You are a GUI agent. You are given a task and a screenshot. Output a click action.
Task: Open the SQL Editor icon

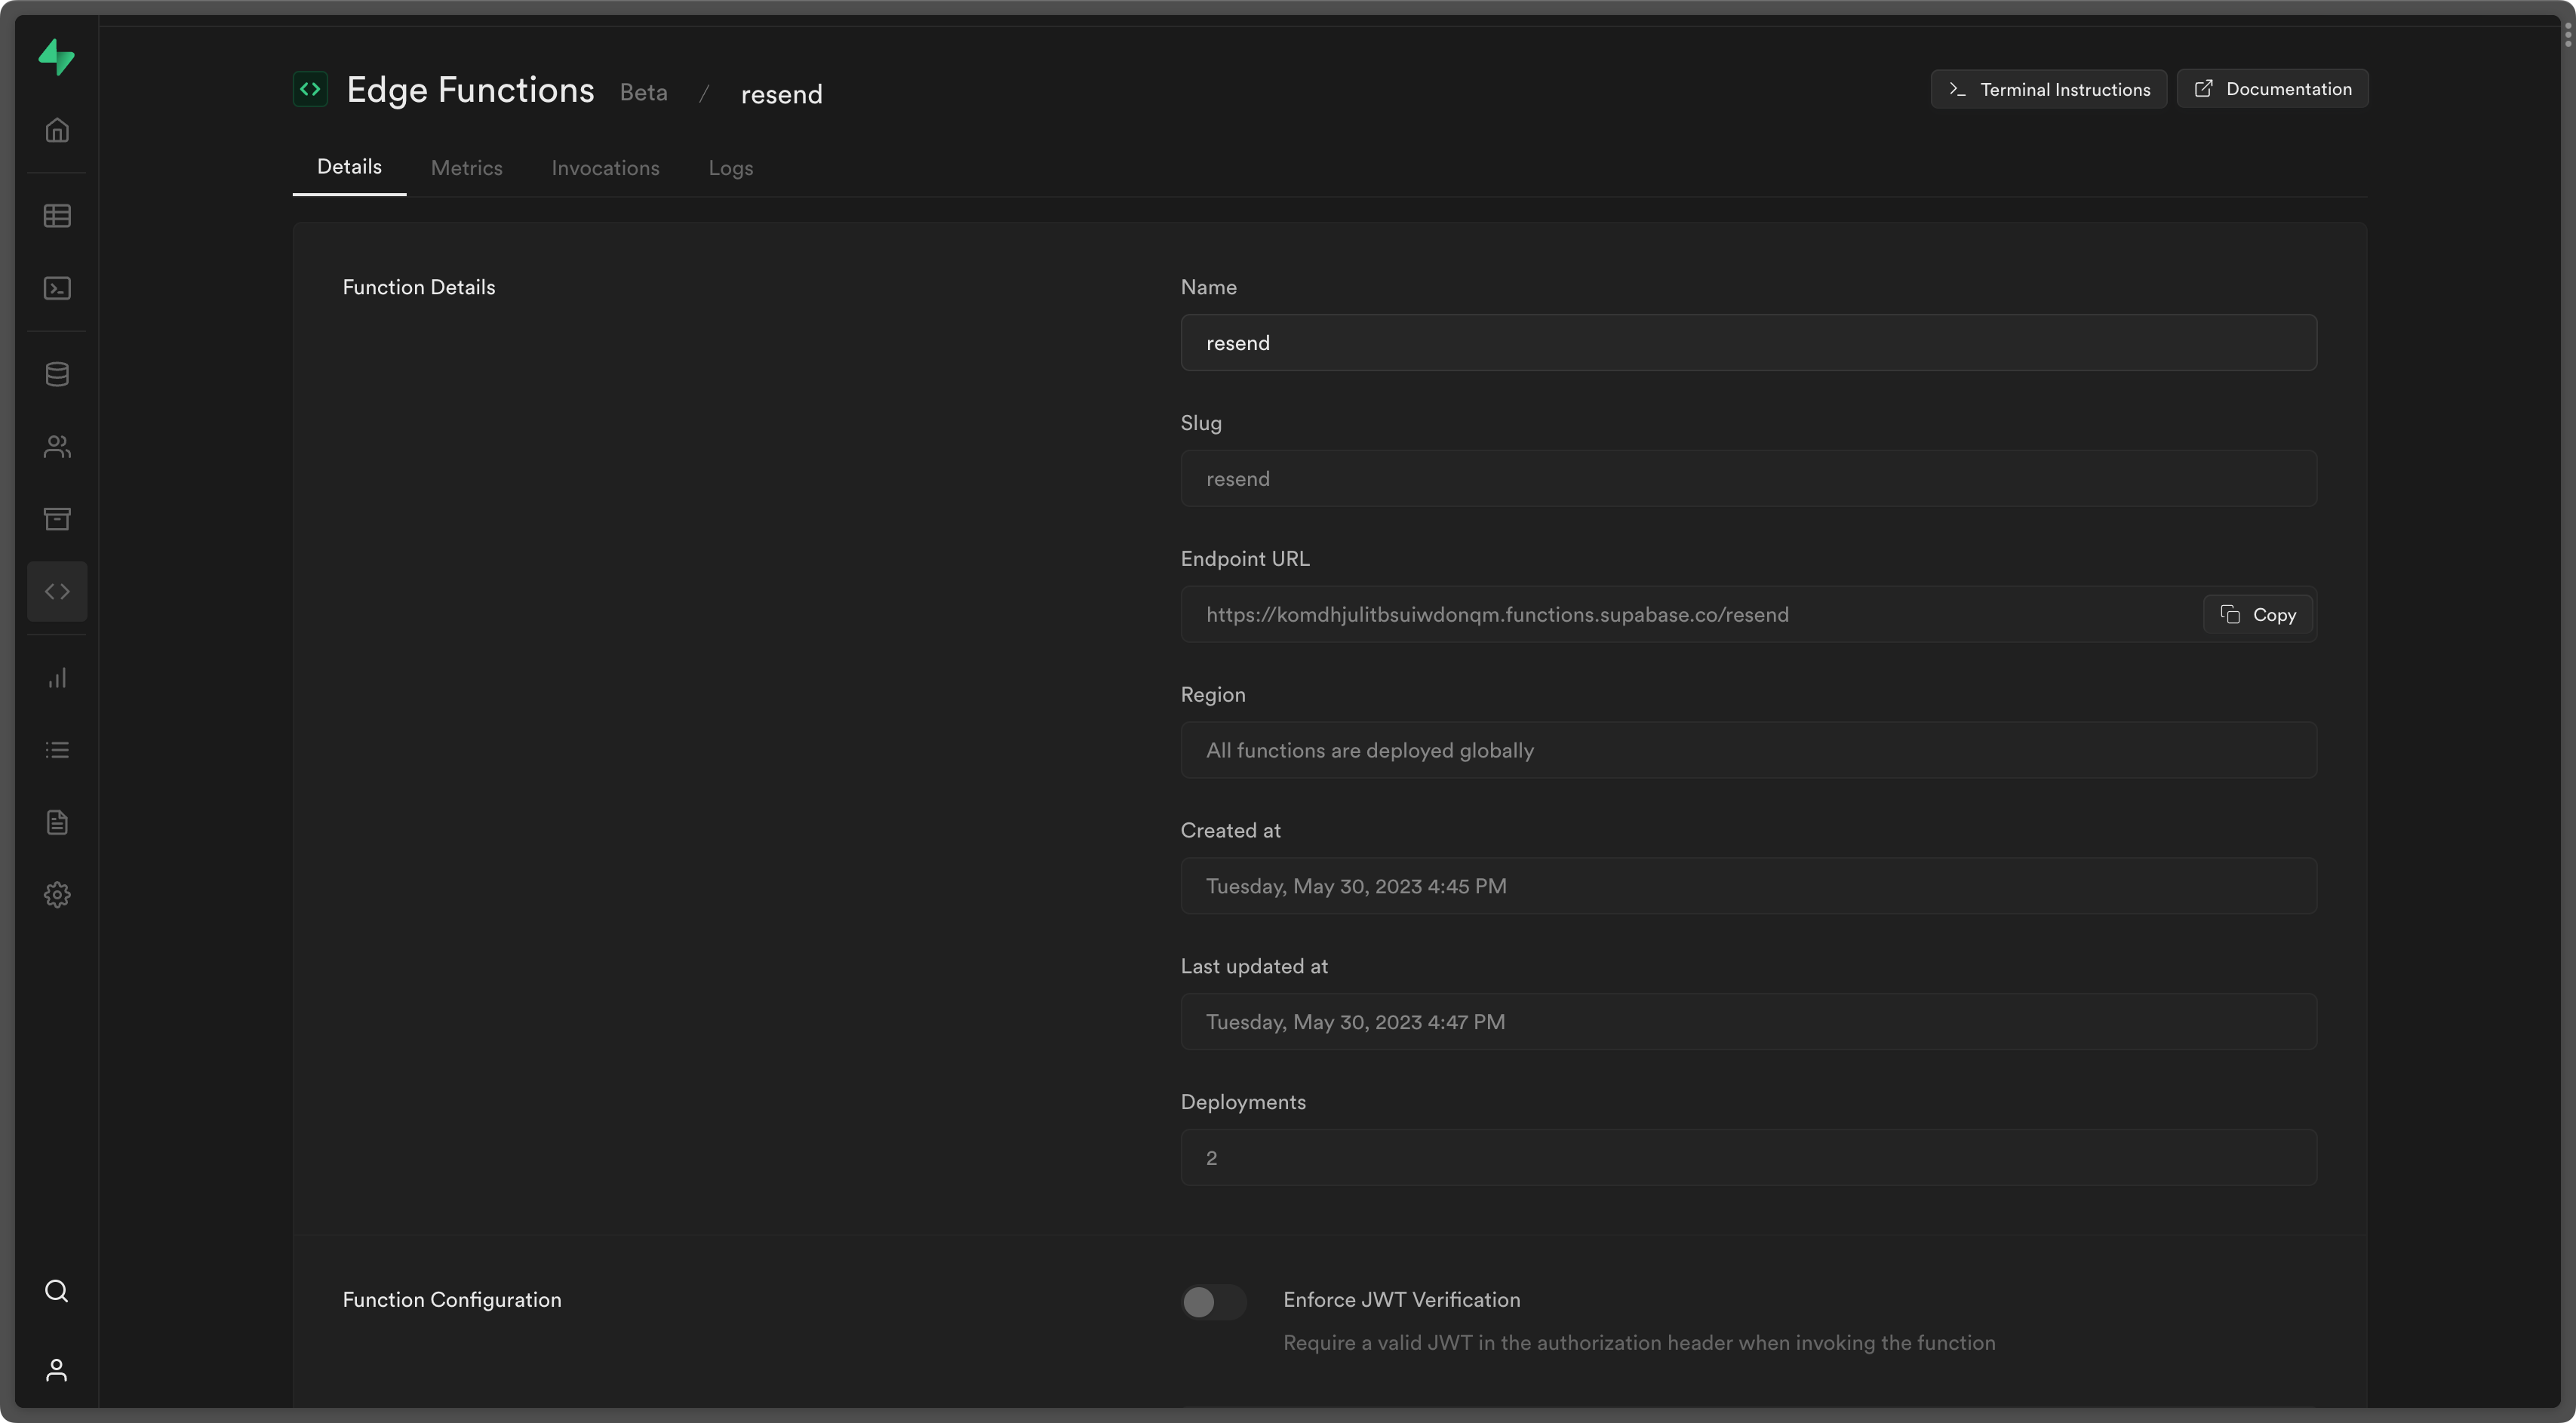click(x=57, y=288)
